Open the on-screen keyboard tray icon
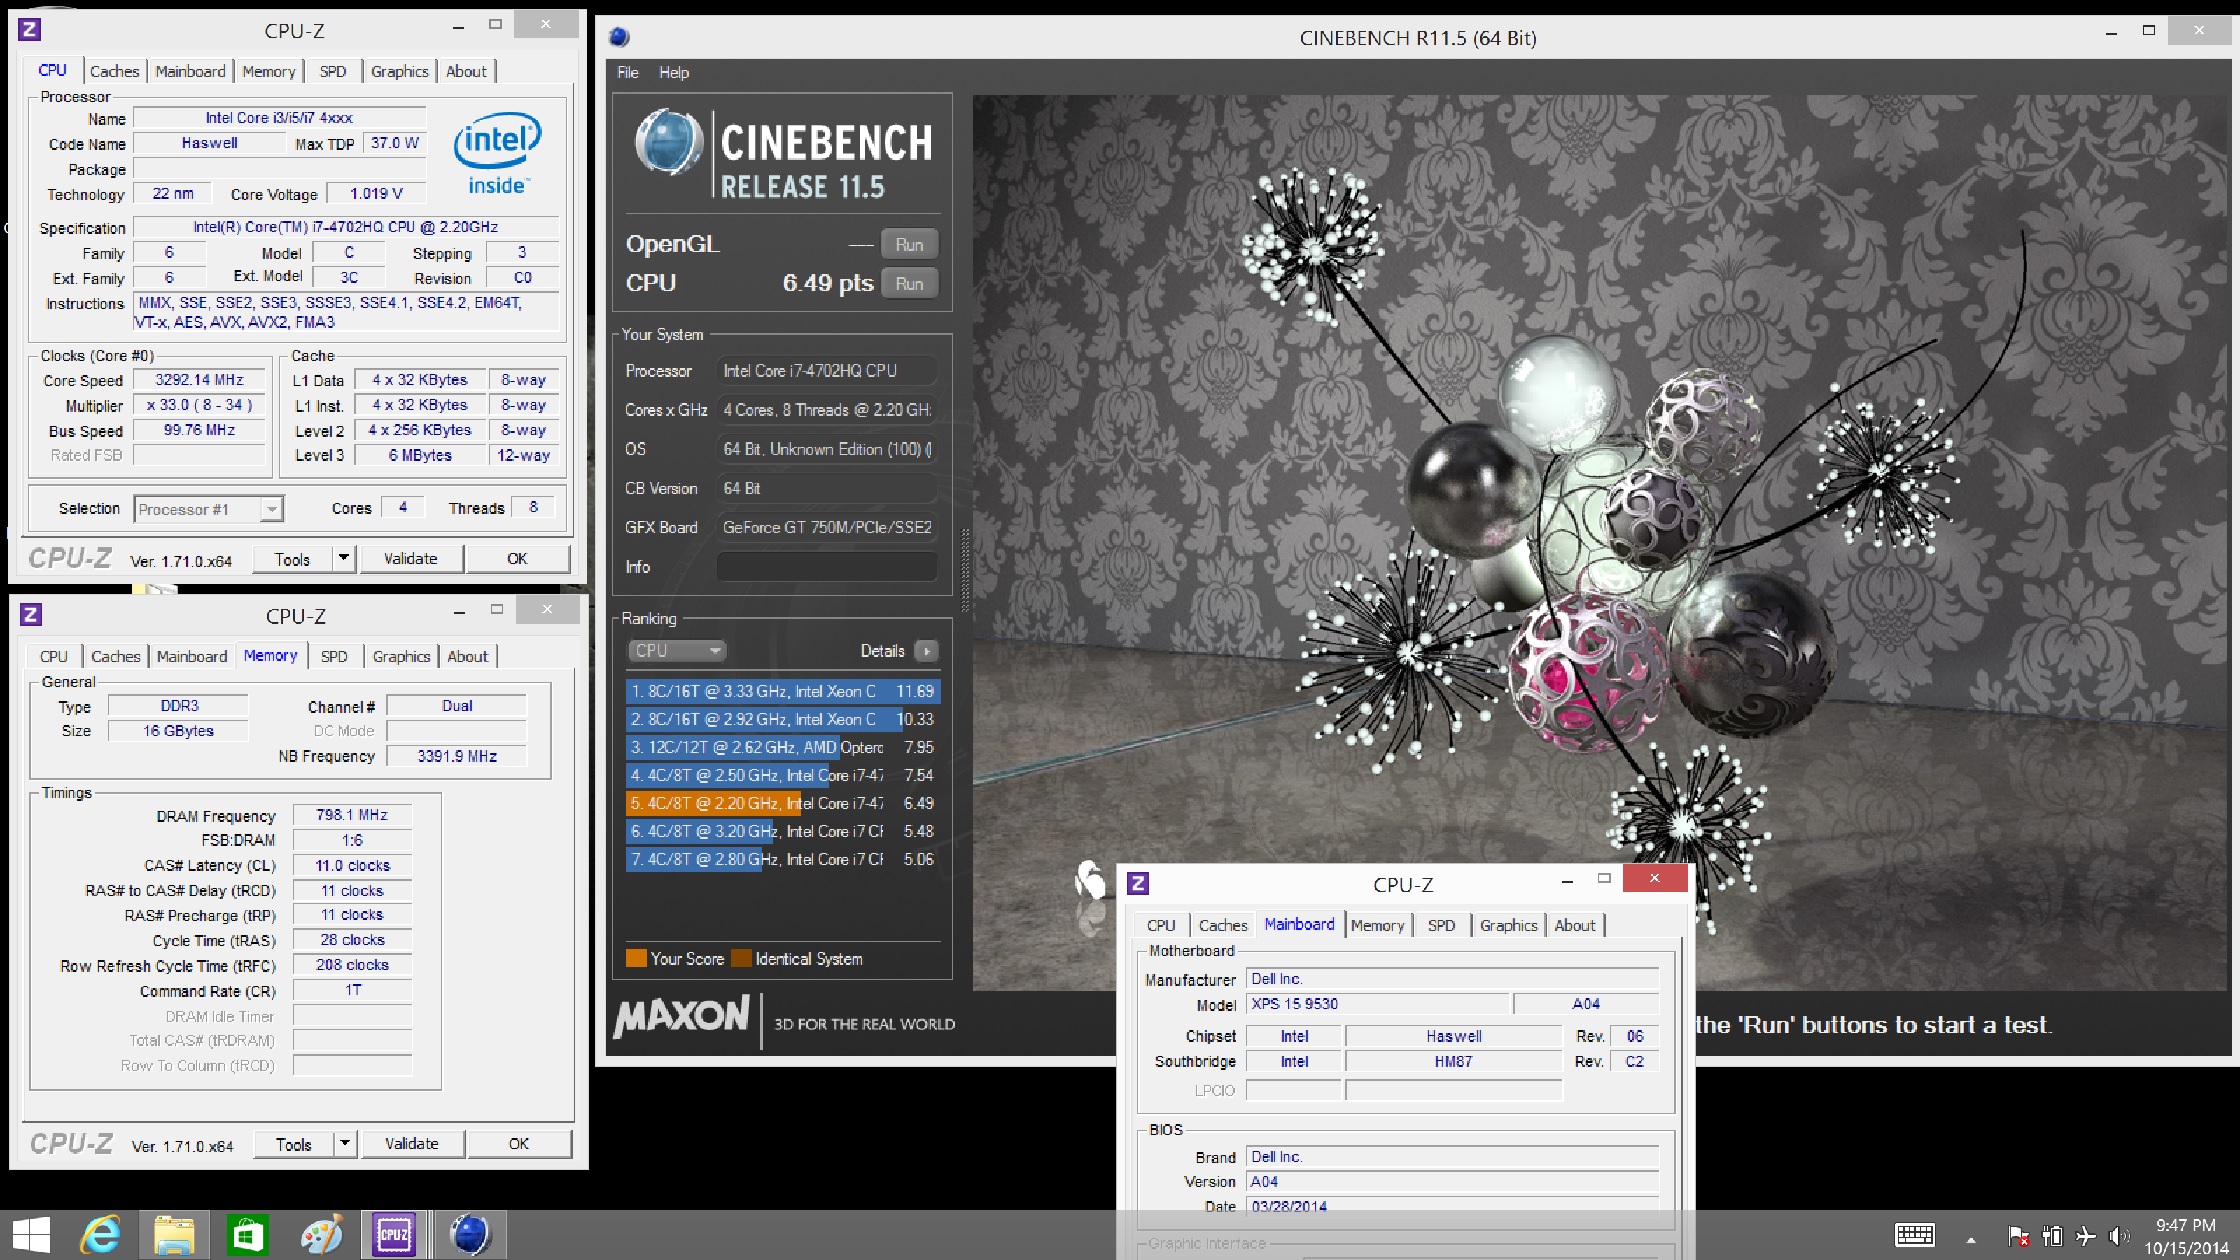Image resolution: width=2240 pixels, height=1260 pixels. (x=1914, y=1235)
